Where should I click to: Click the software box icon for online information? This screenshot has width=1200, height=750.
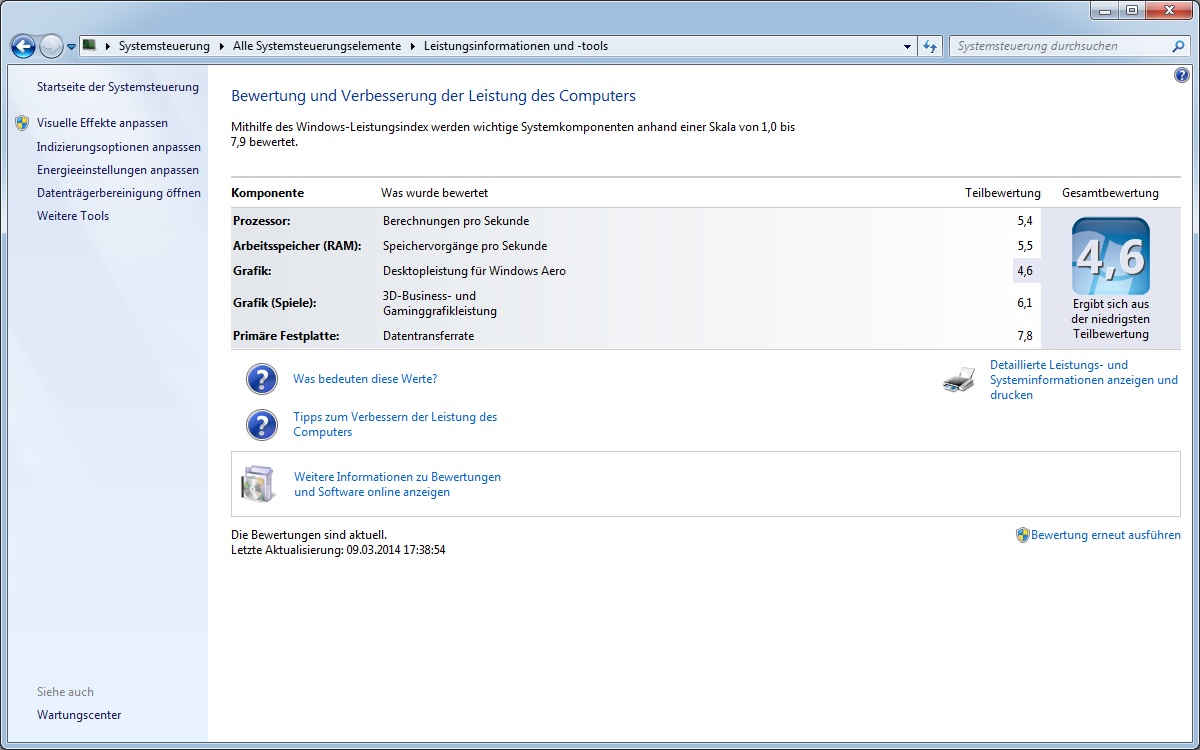tap(257, 484)
